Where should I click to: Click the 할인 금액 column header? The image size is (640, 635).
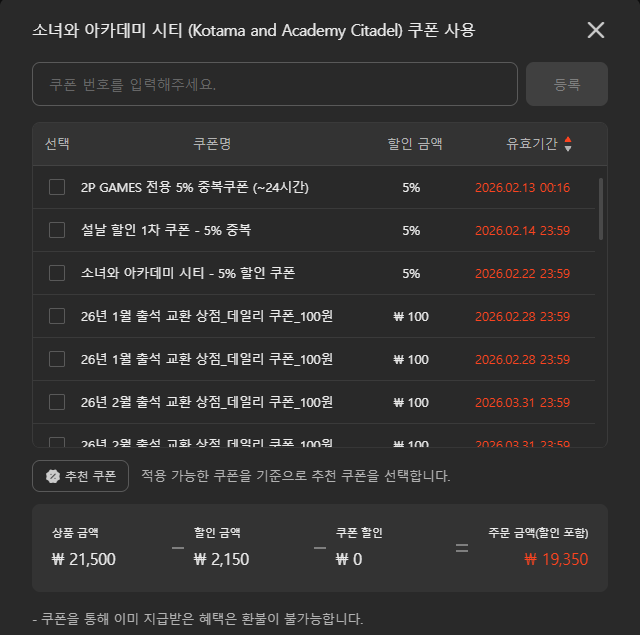[x=411, y=144]
